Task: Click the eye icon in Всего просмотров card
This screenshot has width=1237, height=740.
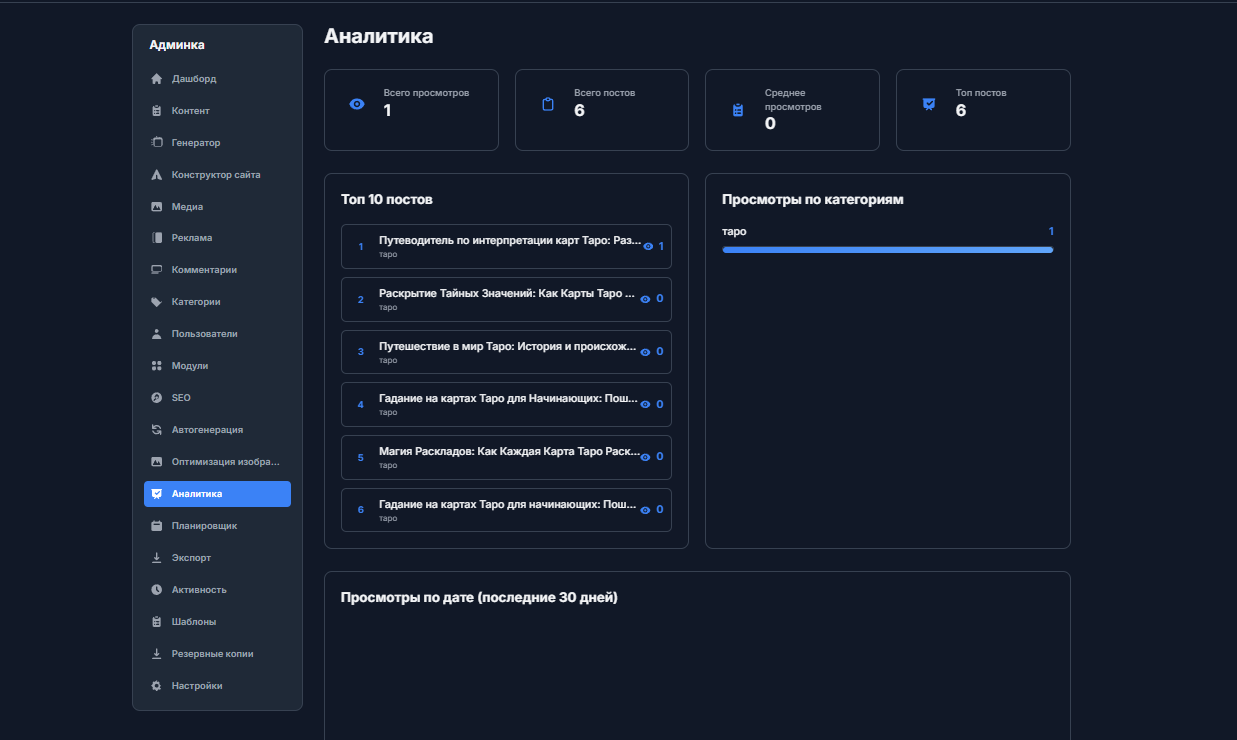Action: point(357,104)
